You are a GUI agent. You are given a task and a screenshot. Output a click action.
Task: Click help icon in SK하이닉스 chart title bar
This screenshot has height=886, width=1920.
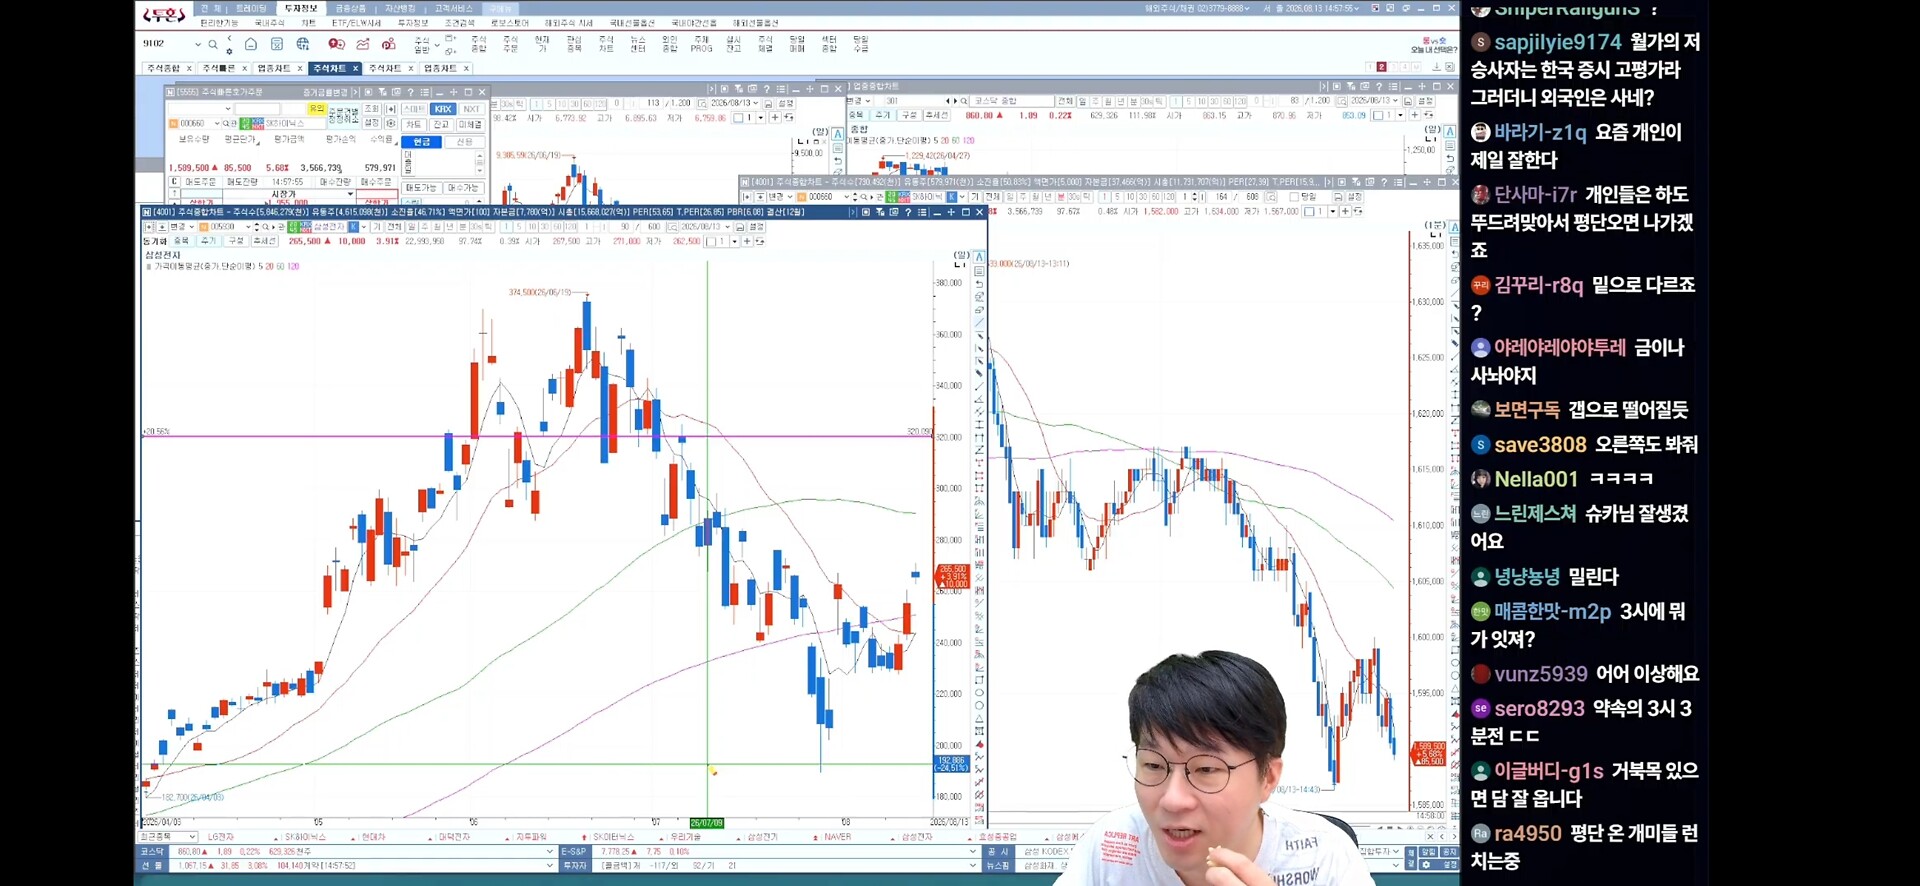tap(1384, 182)
